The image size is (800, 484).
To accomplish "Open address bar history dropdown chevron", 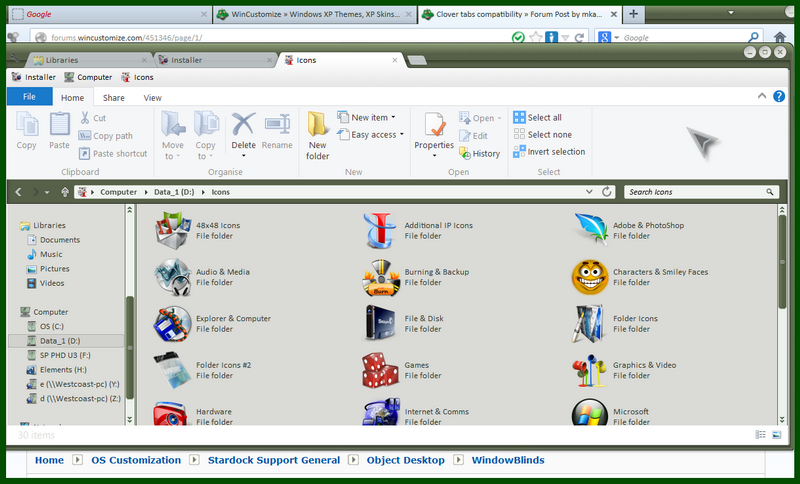I will (x=589, y=192).
